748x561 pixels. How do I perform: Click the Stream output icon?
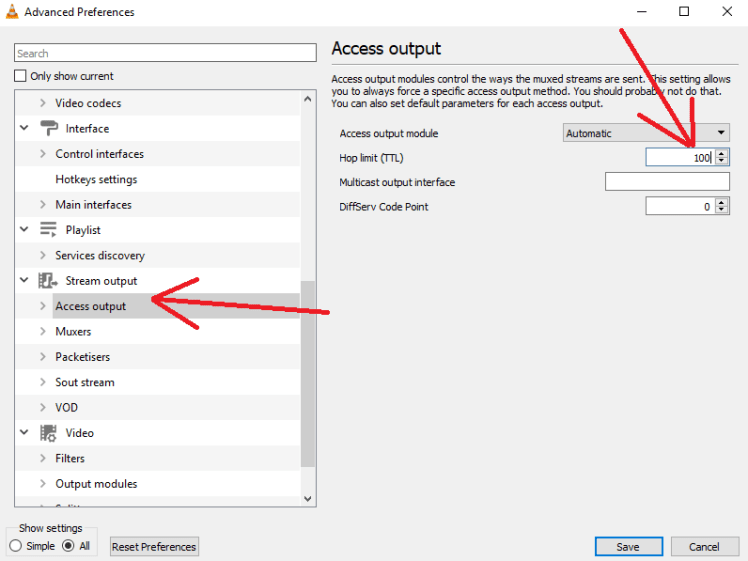point(48,281)
